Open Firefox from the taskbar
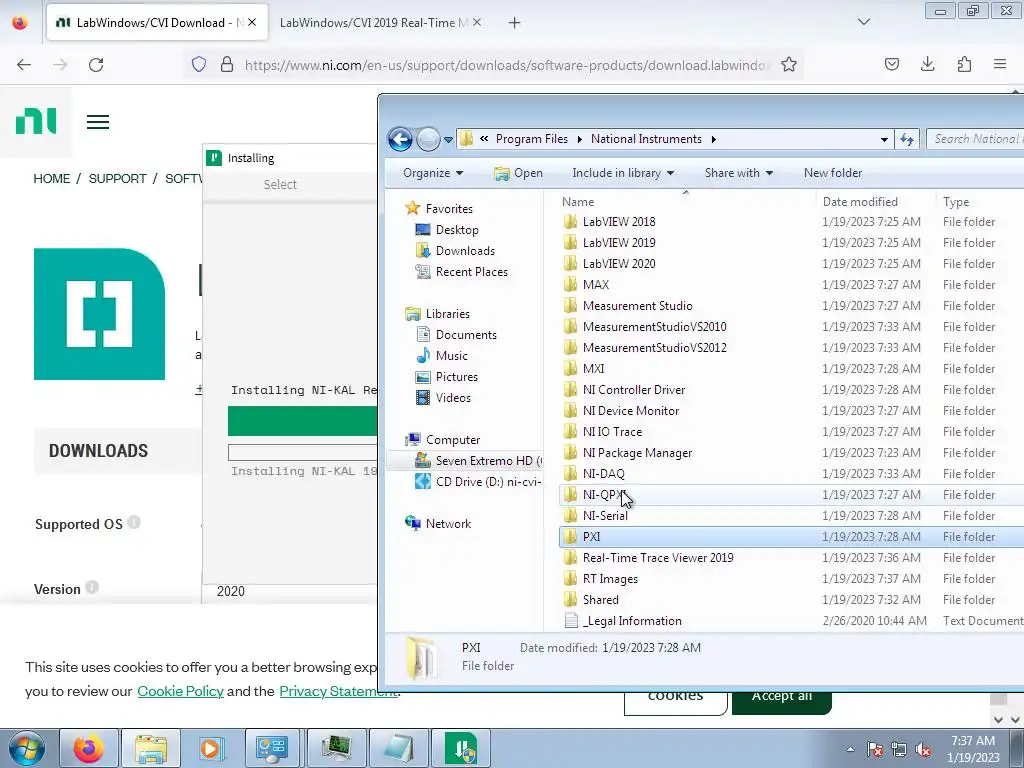Screen dimensions: 1024x768 point(89,748)
